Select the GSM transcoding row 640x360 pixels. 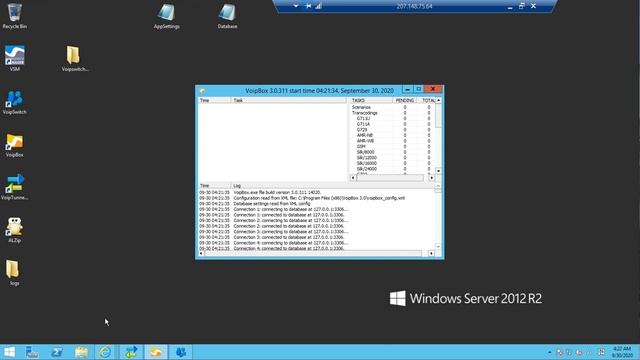(392, 147)
